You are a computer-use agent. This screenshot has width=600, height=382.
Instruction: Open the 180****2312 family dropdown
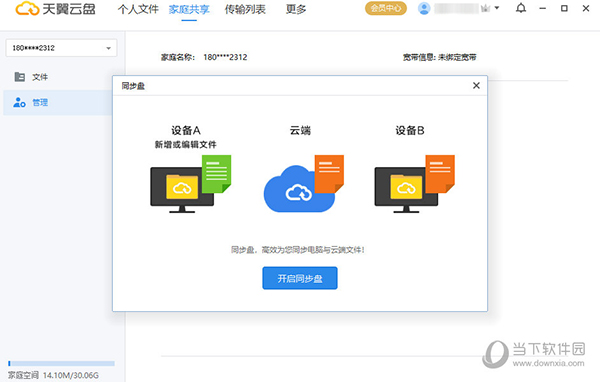pos(61,48)
